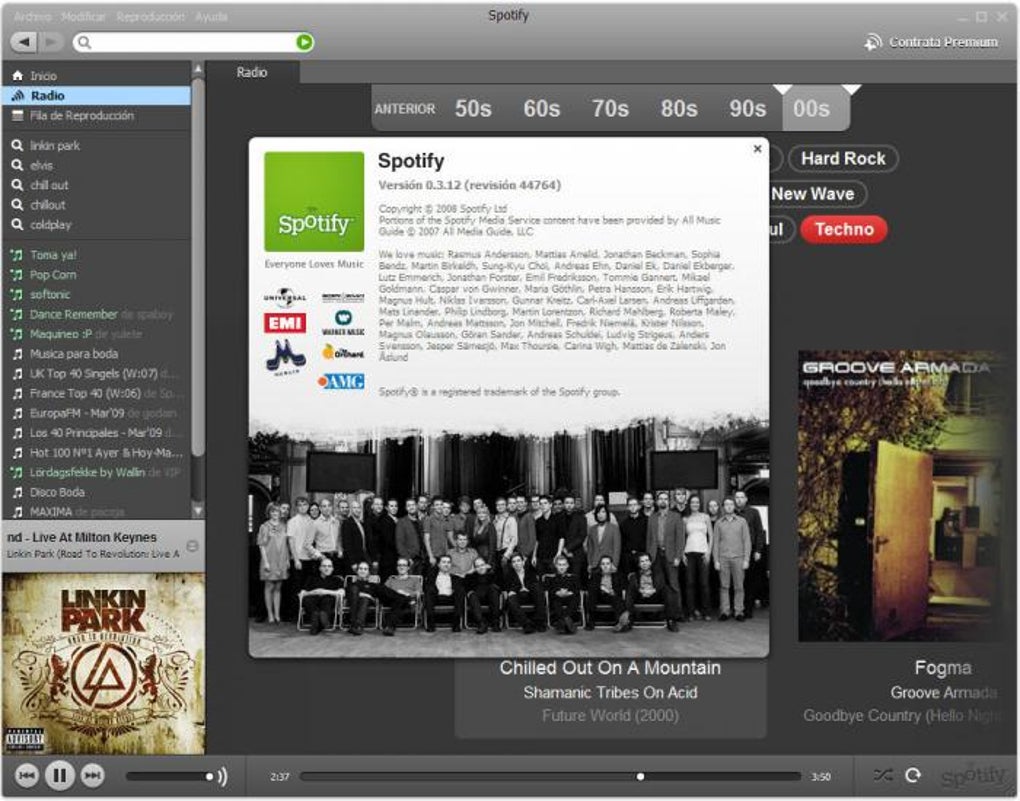Screen dimensions: 1020x801
Task: Open the chillout saved search
Action: pyautogui.click(x=97, y=205)
